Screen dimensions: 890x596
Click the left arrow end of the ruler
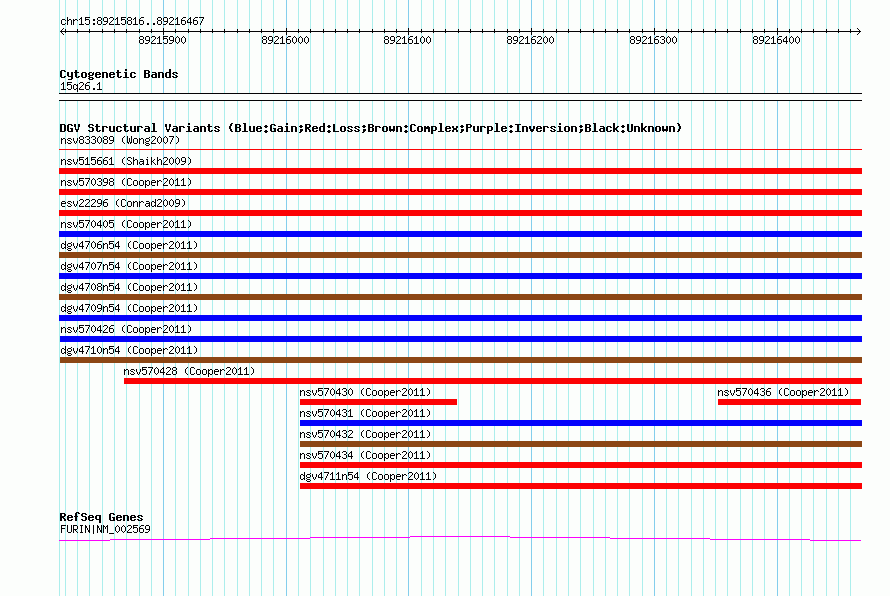(62, 31)
